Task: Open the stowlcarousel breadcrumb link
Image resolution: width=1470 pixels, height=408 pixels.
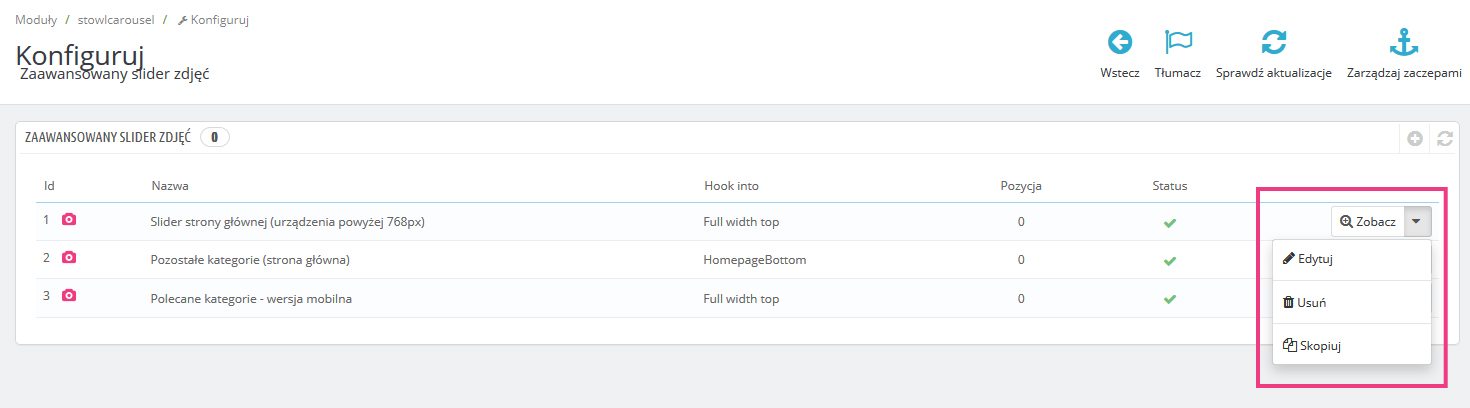Action: point(114,19)
